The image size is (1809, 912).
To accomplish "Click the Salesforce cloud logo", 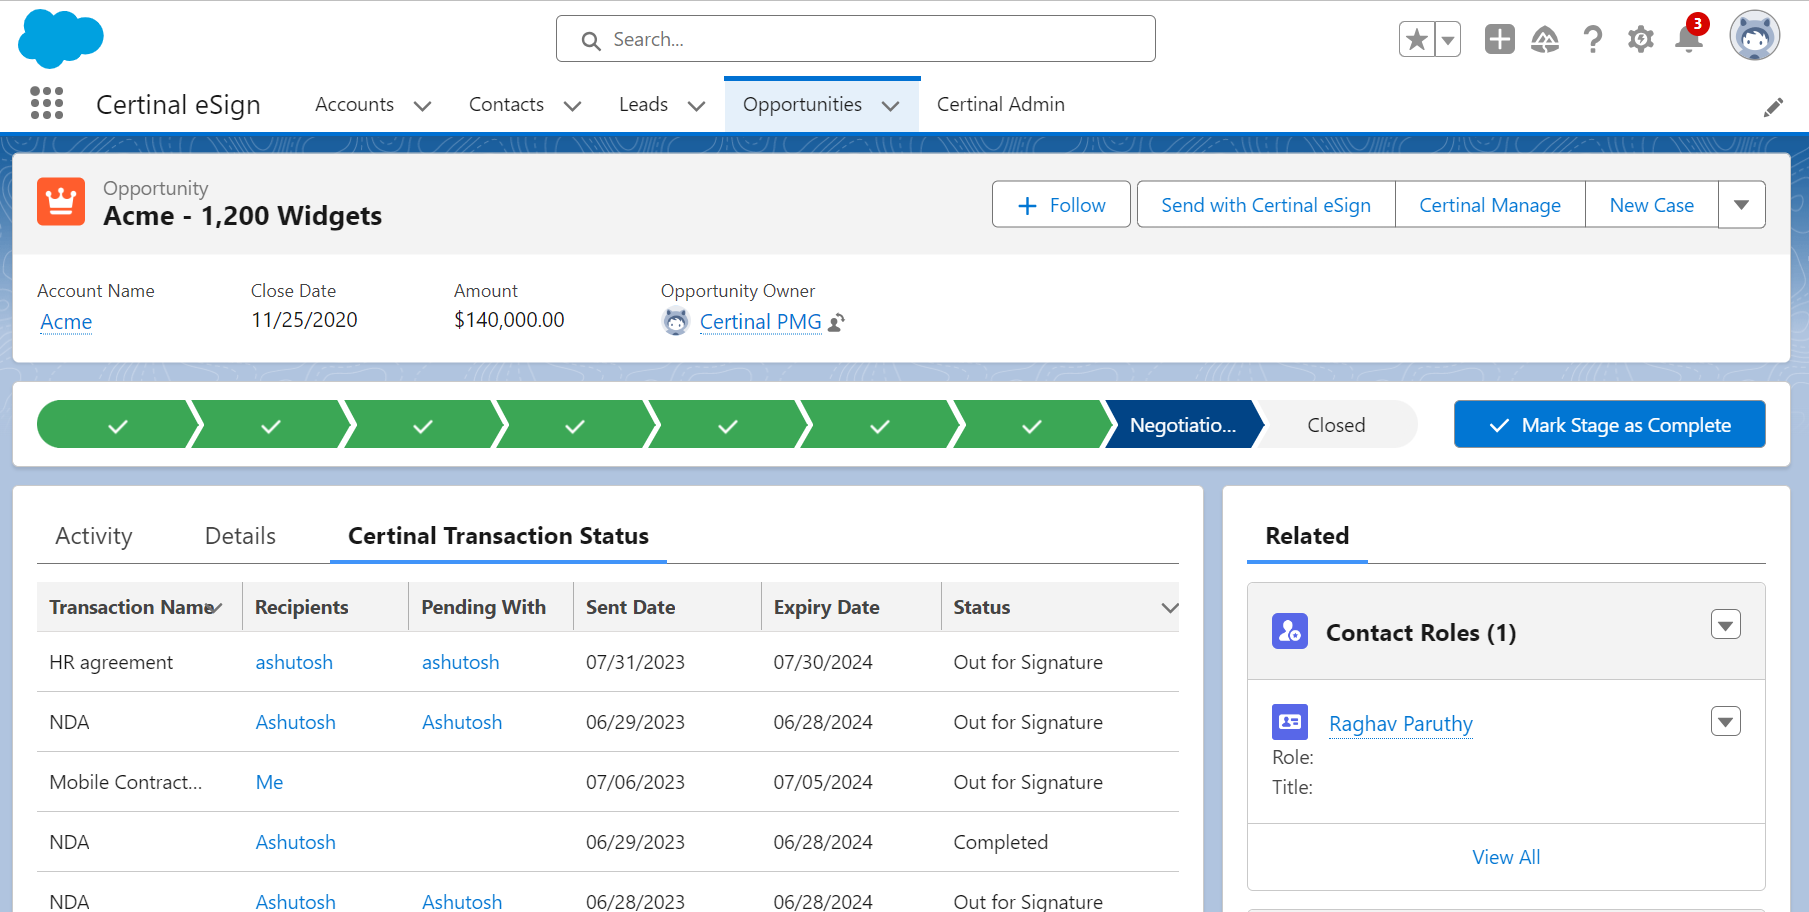I will click(x=61, y=39).
